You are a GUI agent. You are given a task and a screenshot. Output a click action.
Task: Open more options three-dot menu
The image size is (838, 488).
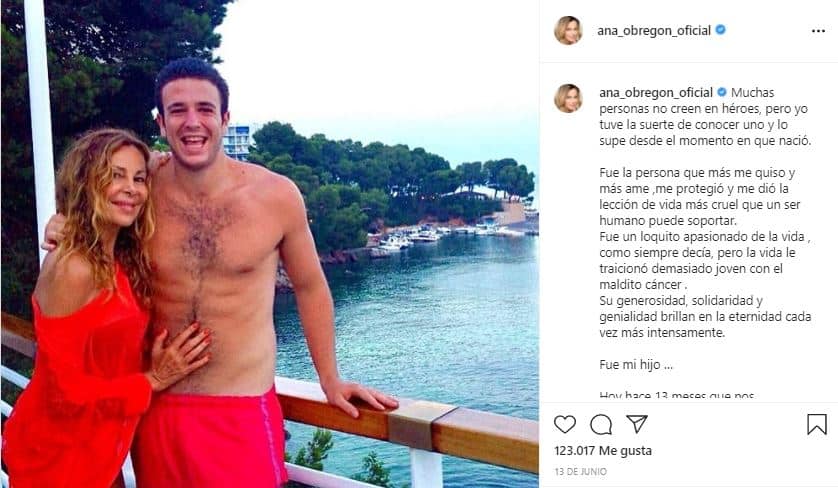(x=818, y=31)
